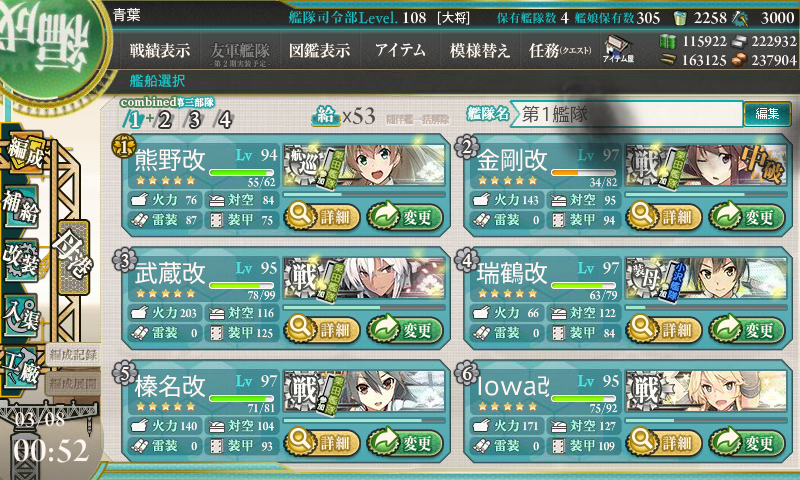
Task: Open the 戦績表示 menu item
Action: click(x=160, y=50)
